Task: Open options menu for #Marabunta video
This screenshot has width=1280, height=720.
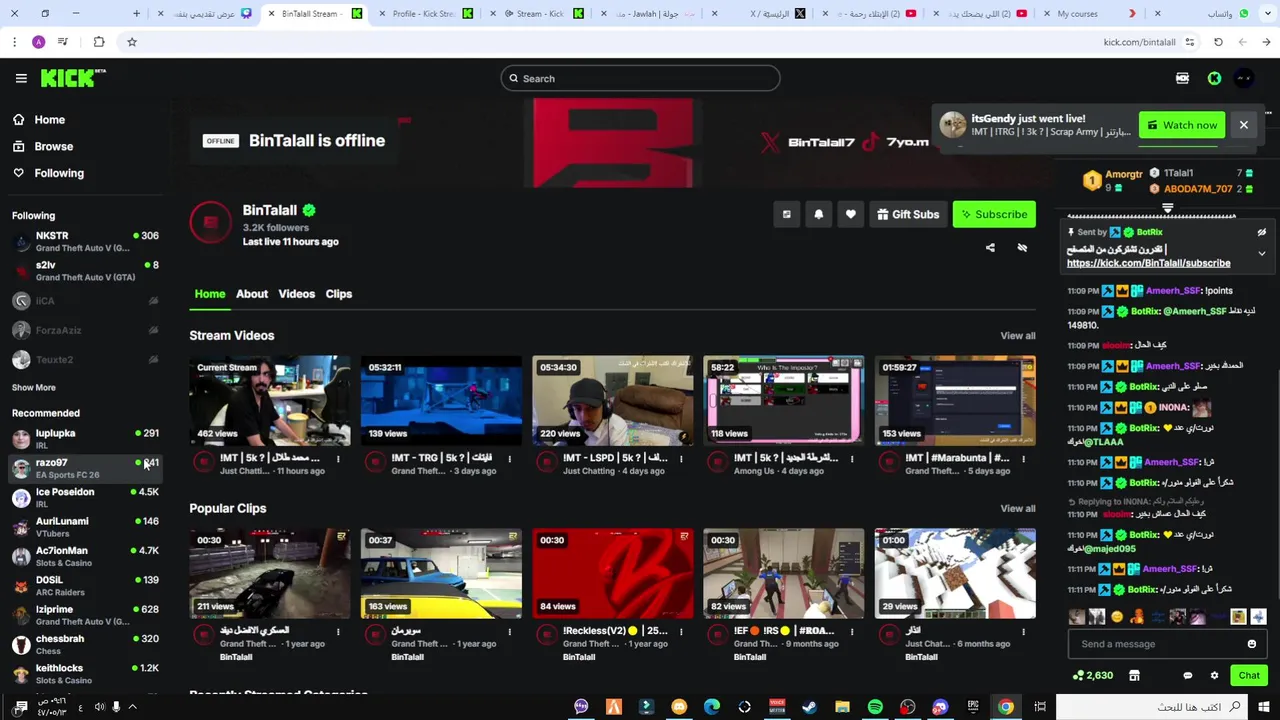Action: tap(1023, 460)
